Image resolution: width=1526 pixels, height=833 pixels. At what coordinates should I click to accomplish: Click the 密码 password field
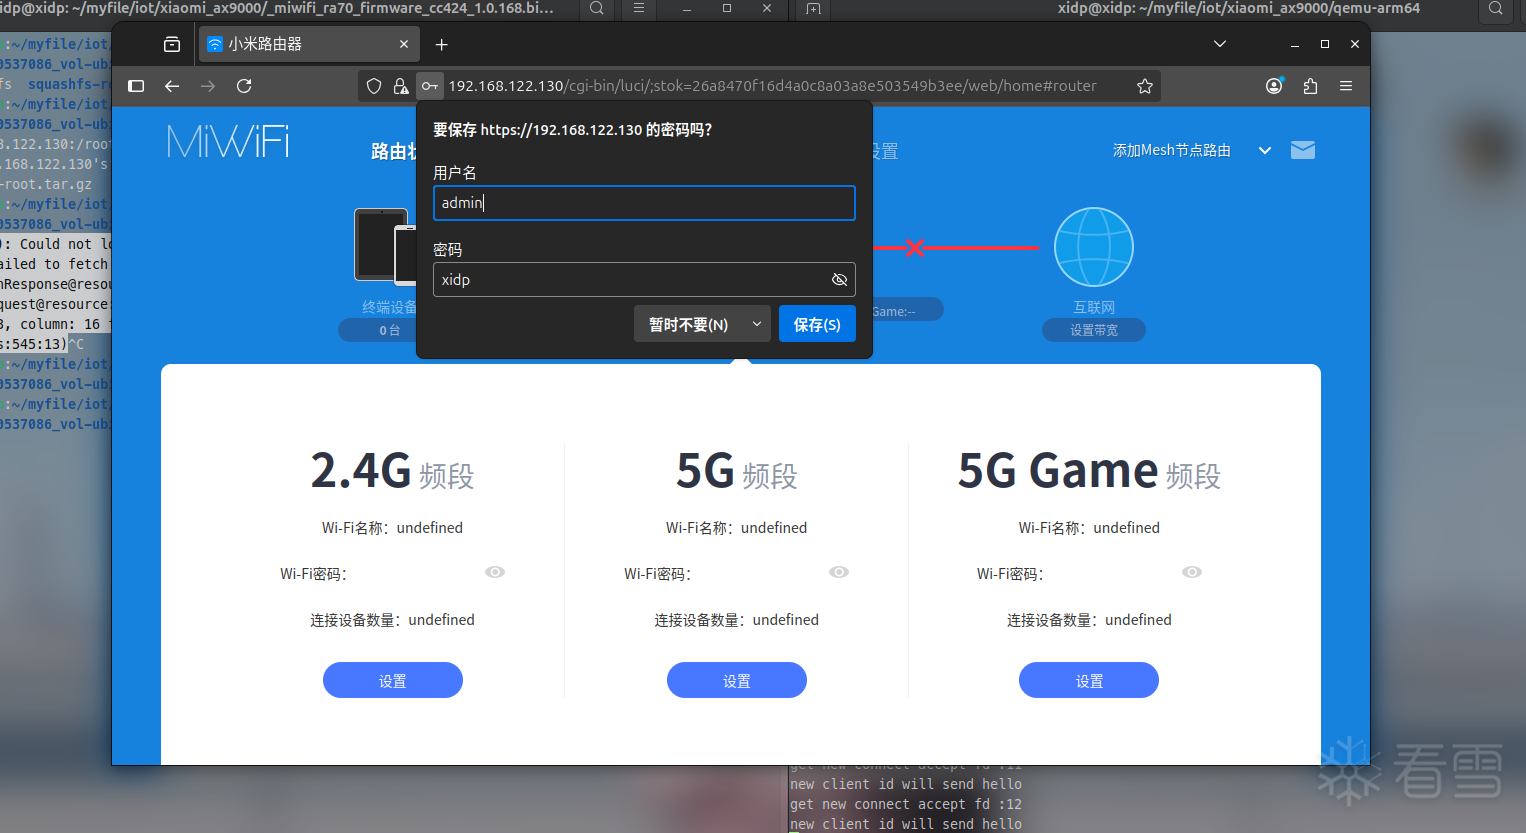[x=644, y=280]
